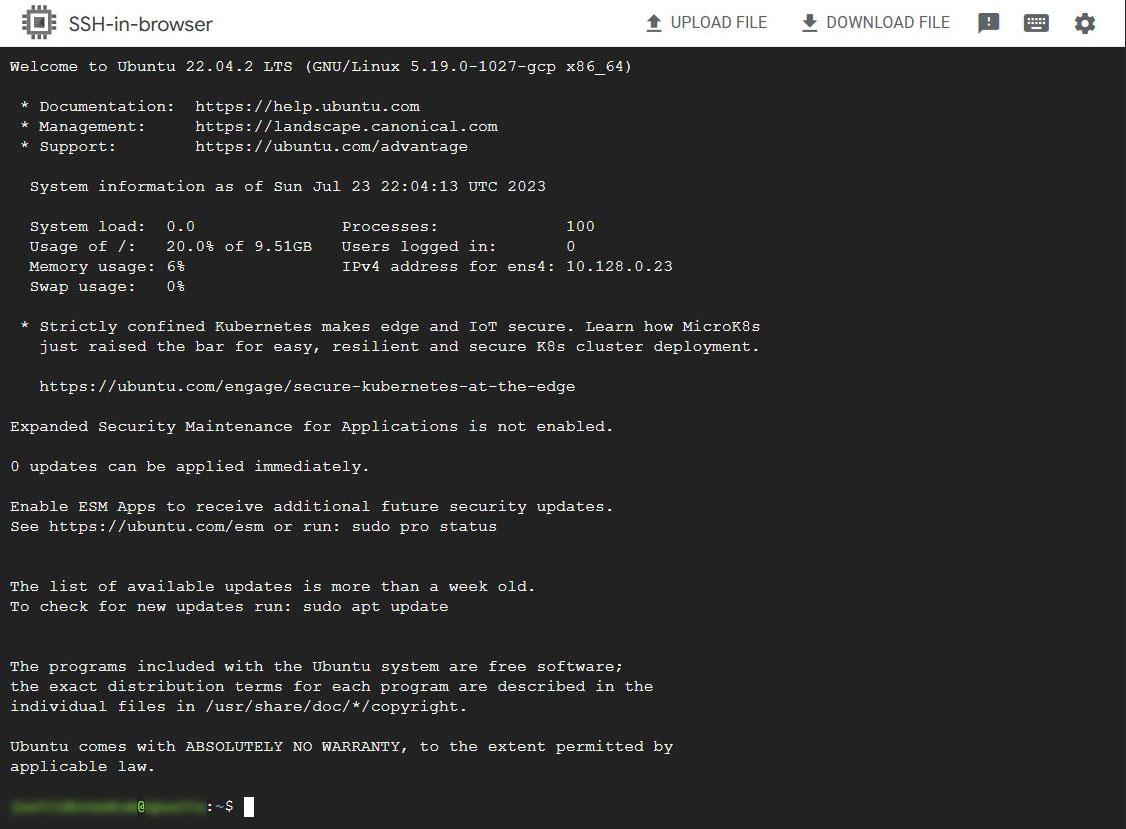The image size is (1126, 829).
Task: Open the settings gear menu
Action: point(1084,23)
